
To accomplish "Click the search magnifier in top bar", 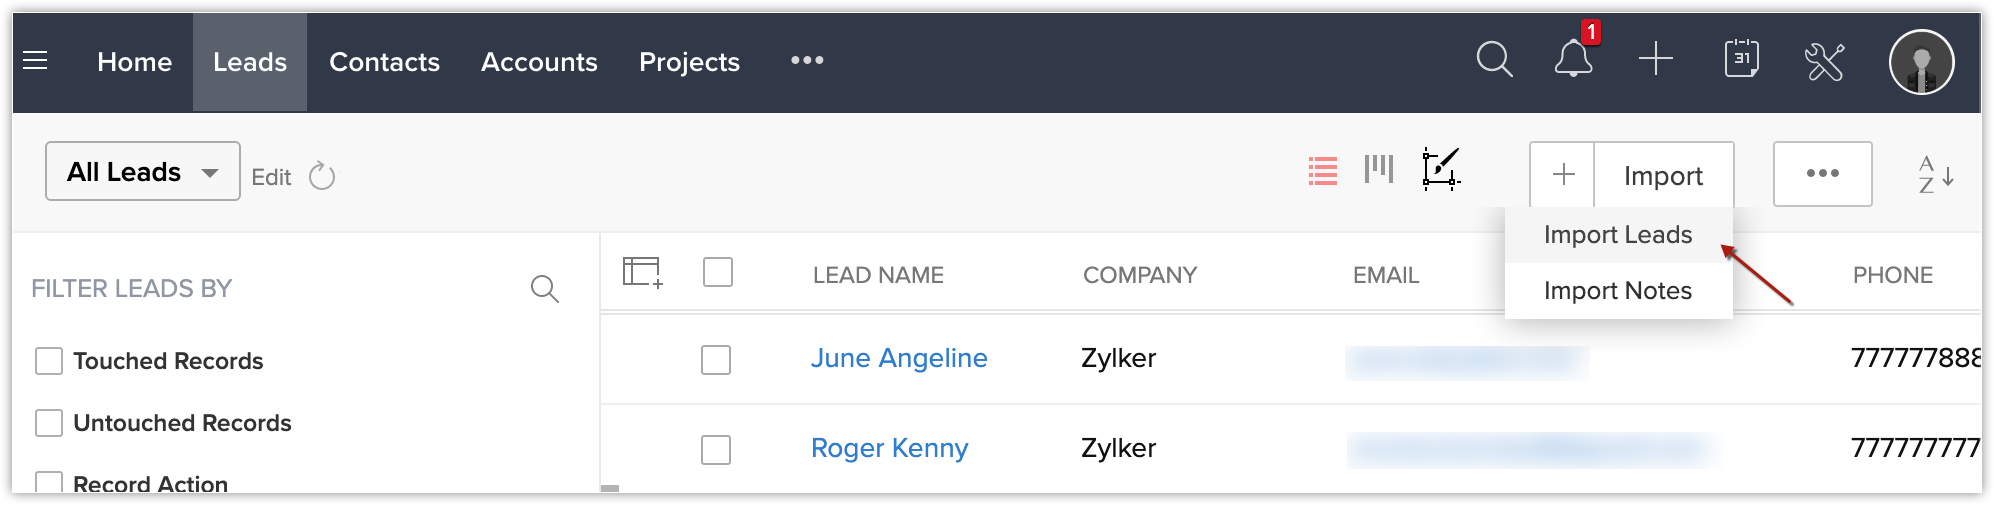I will (1494, 60).
